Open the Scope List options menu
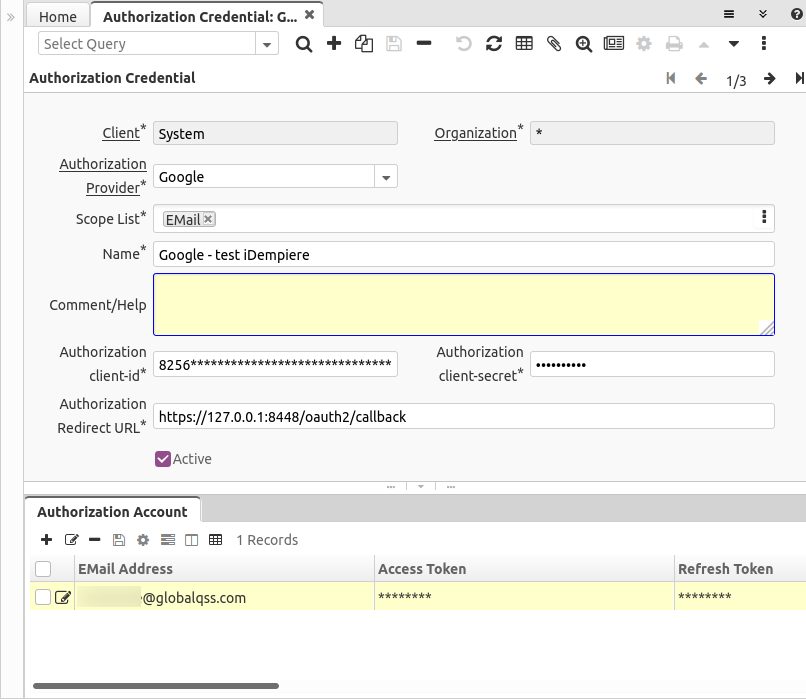This screenshot has height=699, width=806. click(764, 218)
